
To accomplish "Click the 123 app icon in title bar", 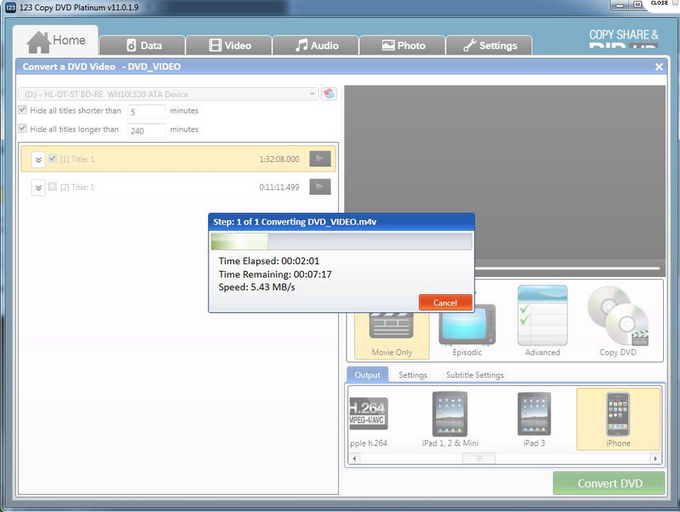I will [10, 7].
